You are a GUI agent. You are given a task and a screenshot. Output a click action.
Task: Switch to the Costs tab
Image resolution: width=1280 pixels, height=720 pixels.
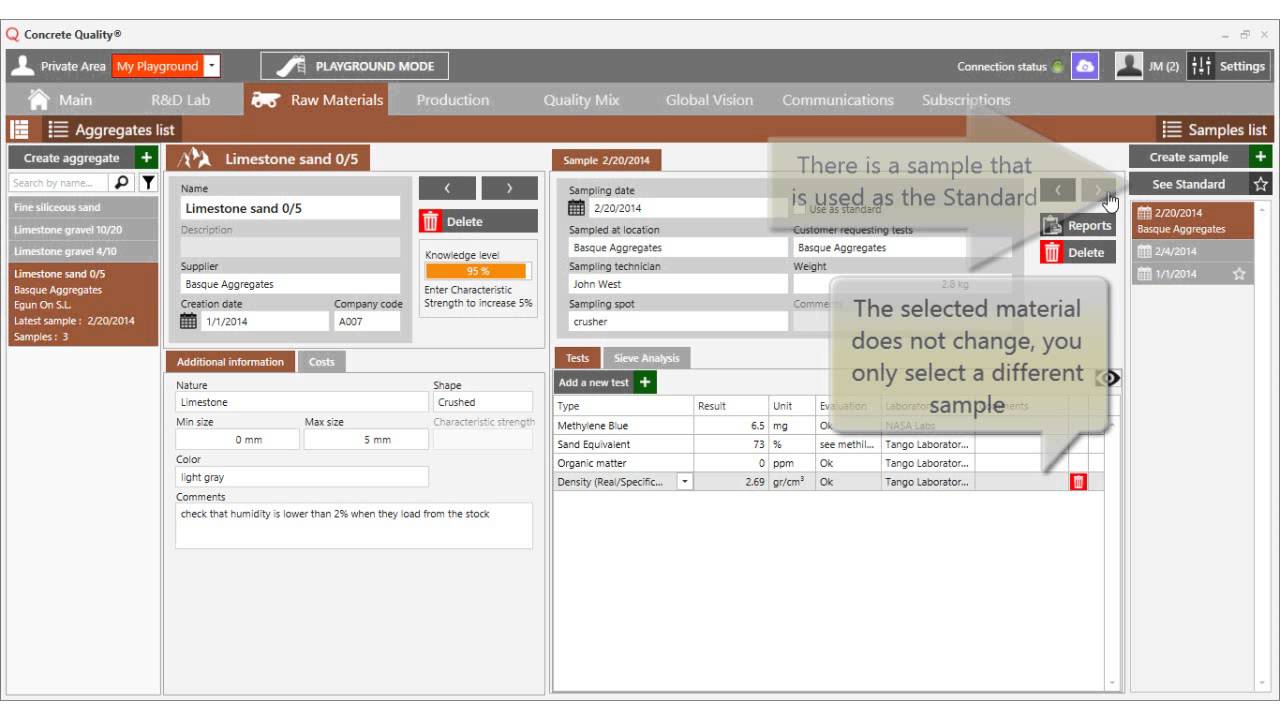(322, 362)
